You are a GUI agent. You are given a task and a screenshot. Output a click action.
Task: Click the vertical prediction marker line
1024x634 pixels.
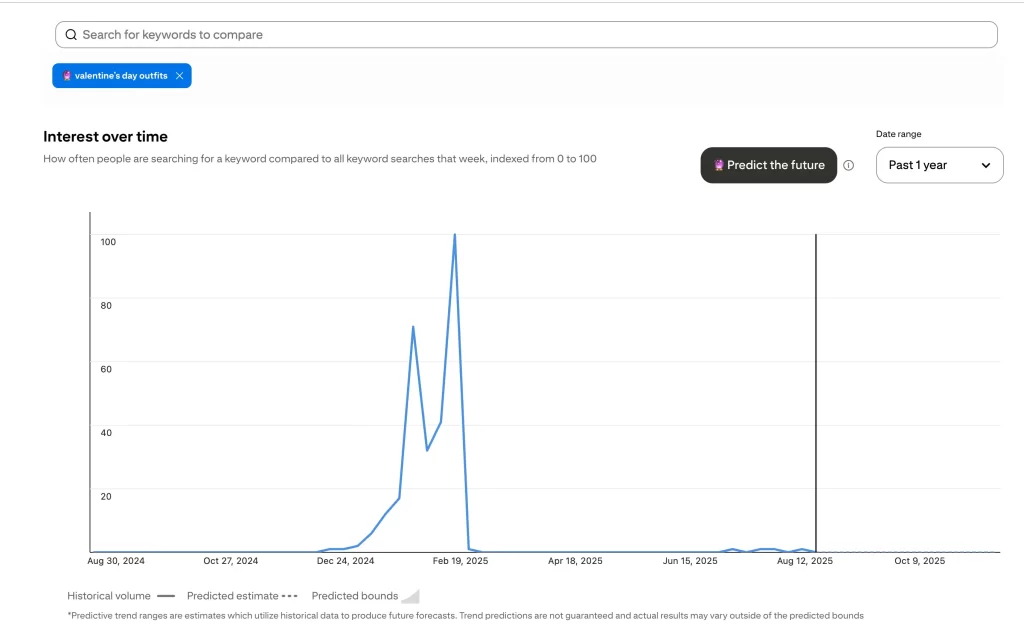click(x=816, y=393)
